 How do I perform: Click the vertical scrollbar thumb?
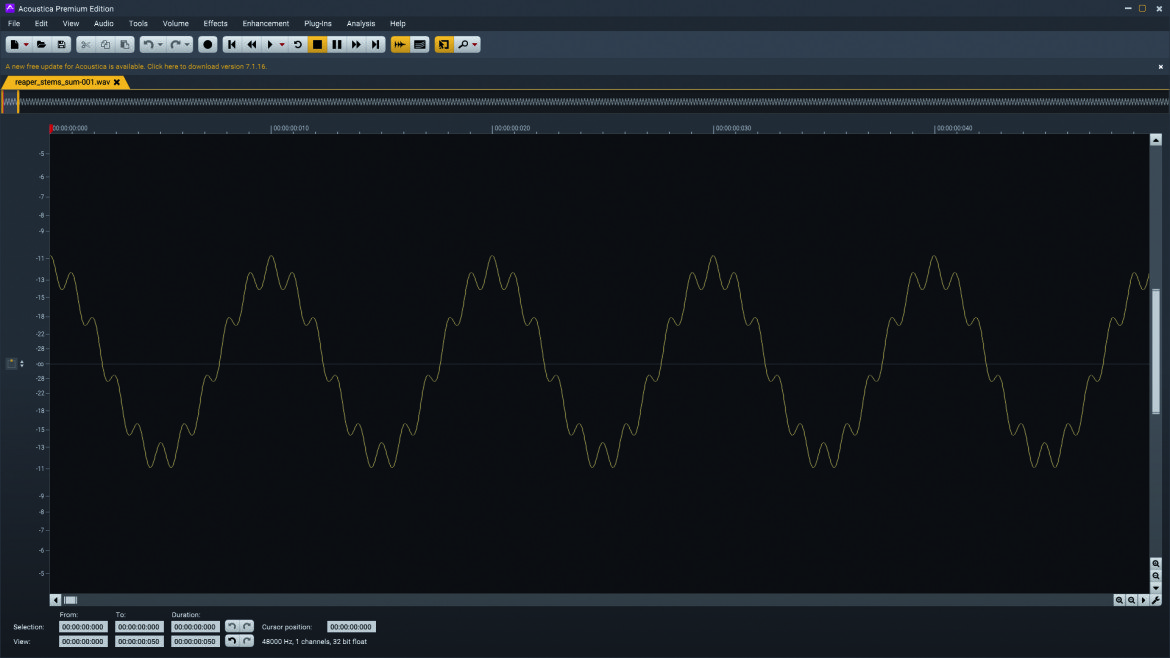[1156, 351]
